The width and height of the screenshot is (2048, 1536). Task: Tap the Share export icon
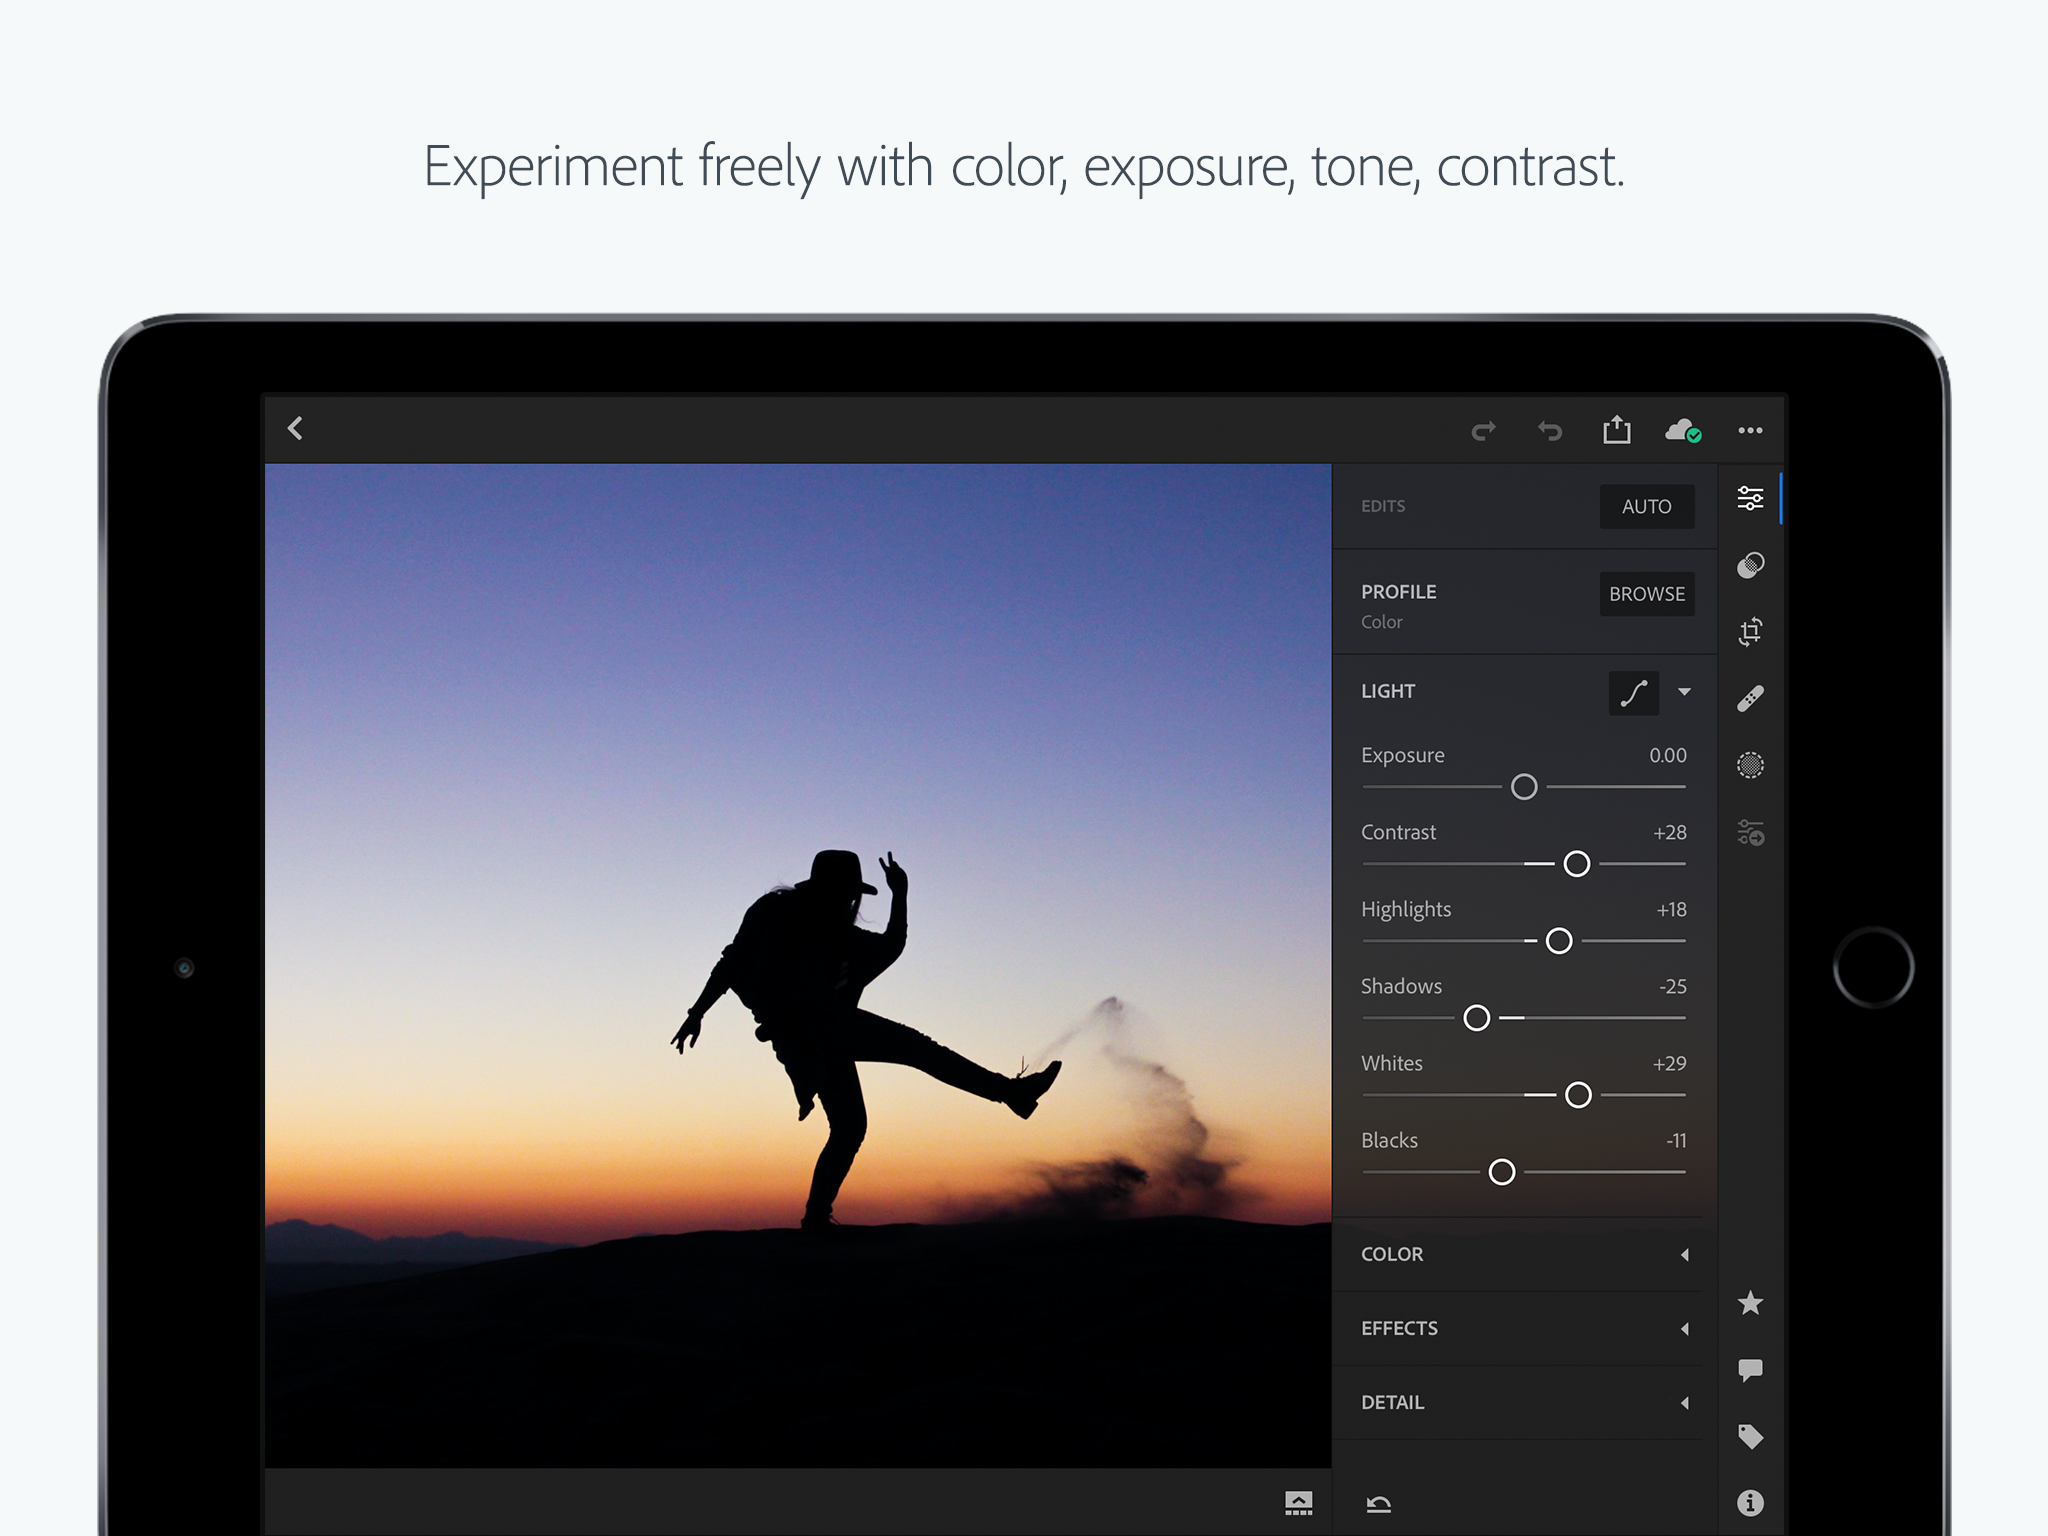pos(1617,430)
